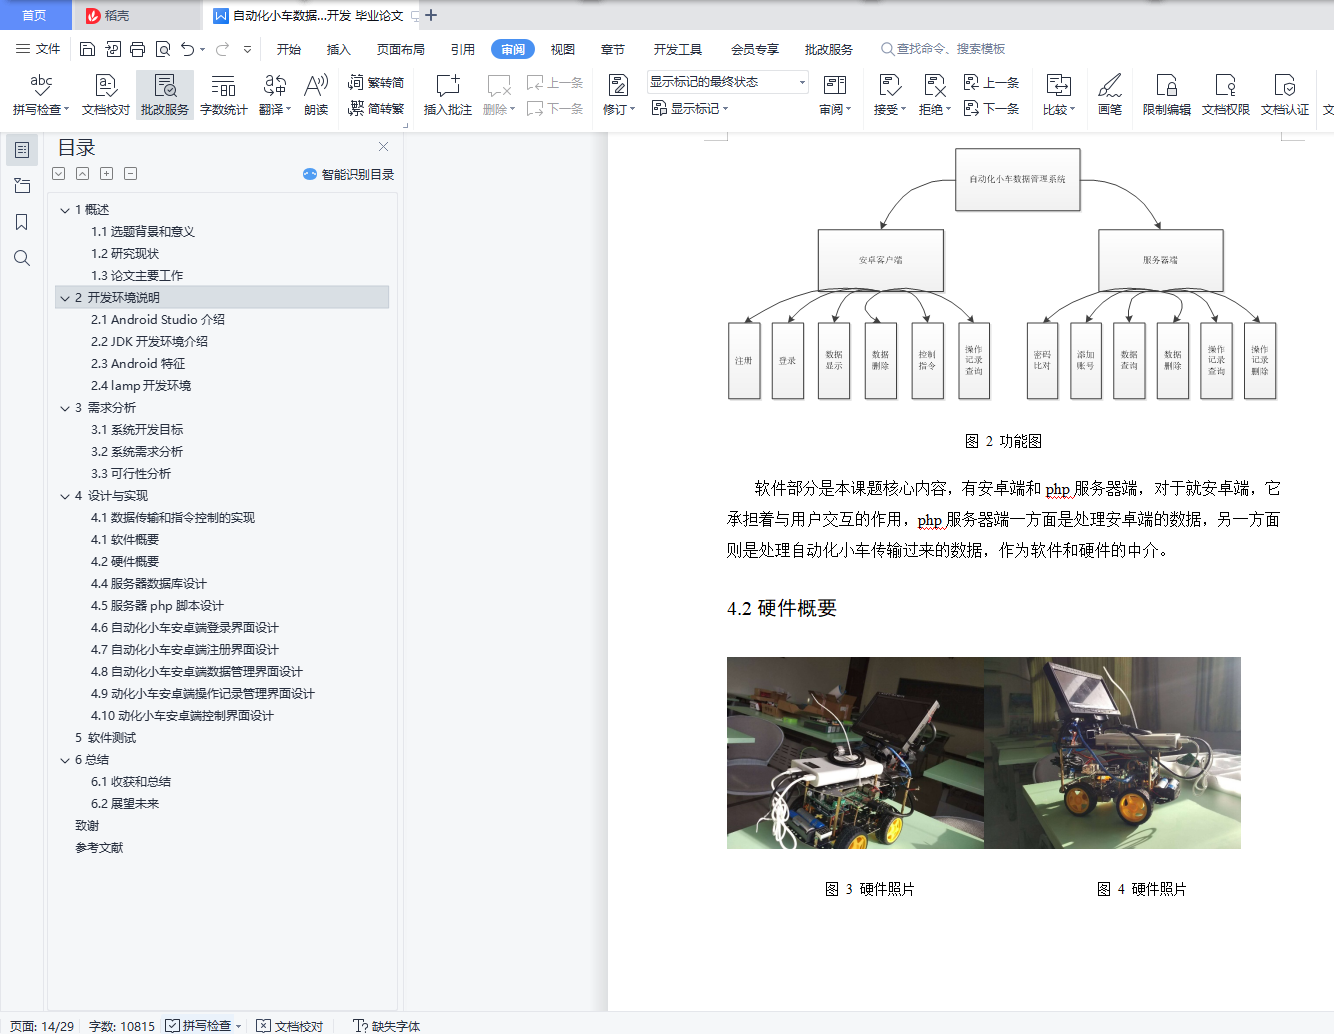Insert a comment with 插入批注
This screenshot has height=1034, width=1334.
[x=447, y=95]
